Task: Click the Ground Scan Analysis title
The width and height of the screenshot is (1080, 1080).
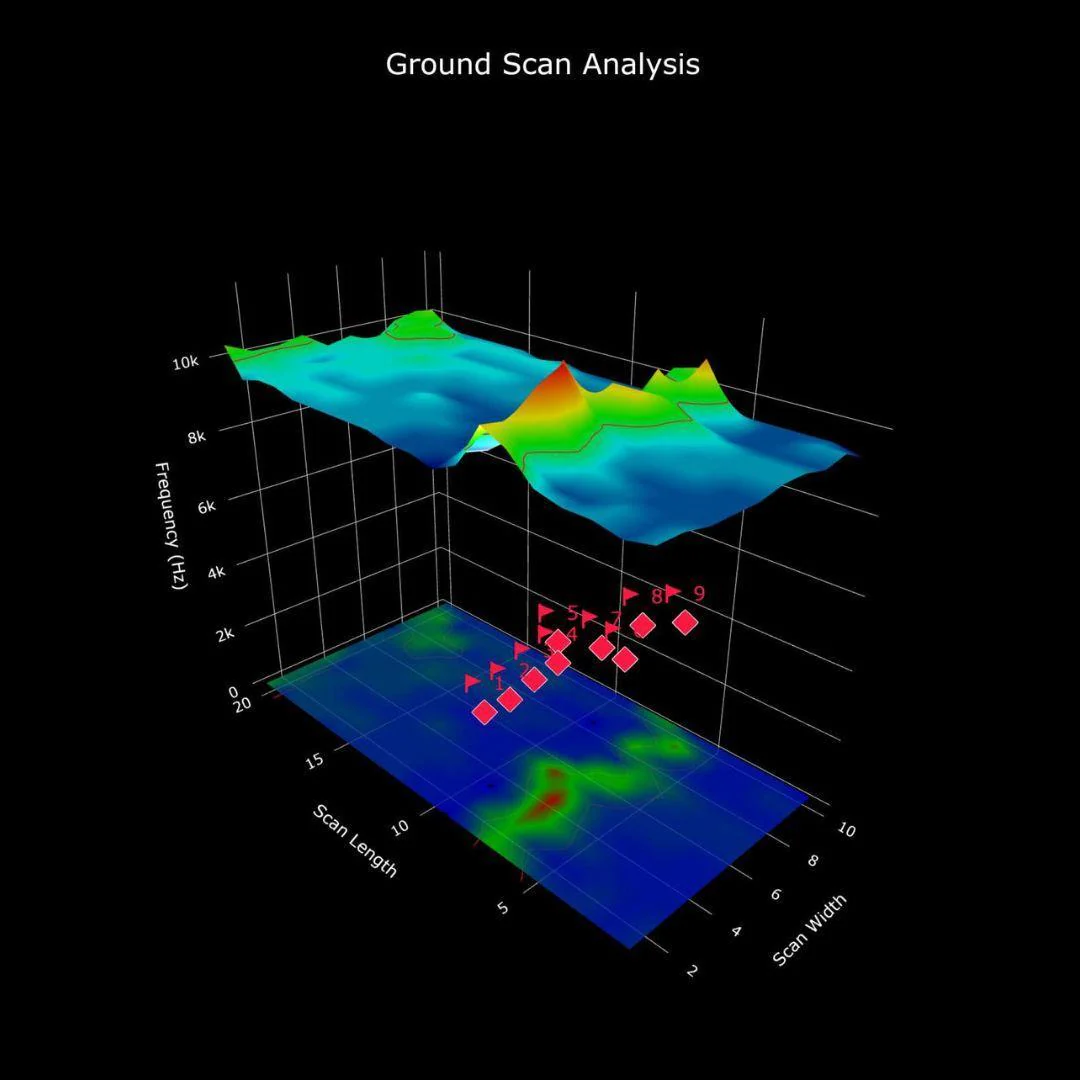Action: (x=543, y=64)
